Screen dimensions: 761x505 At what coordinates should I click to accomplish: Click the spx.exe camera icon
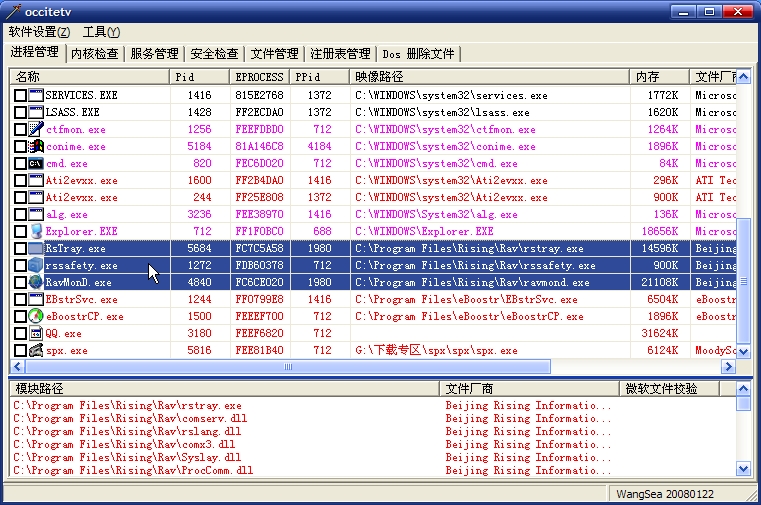(x=35, y=350)
